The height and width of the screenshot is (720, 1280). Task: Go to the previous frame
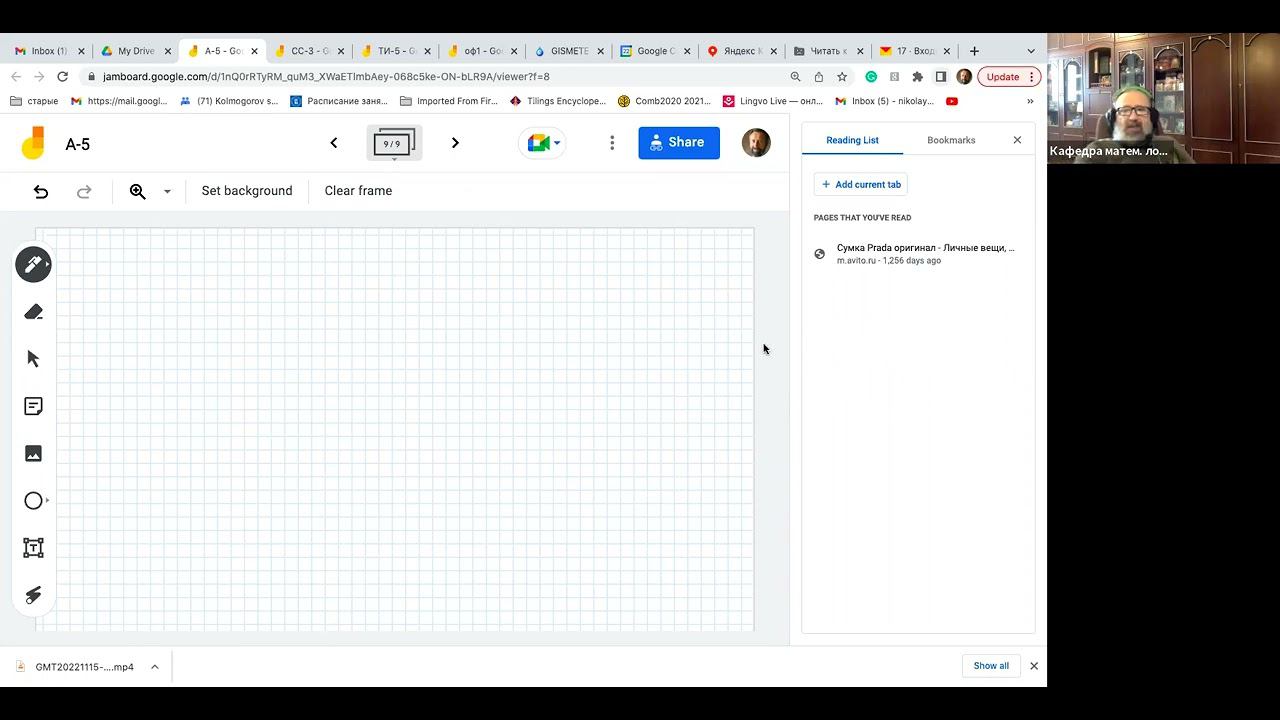pyautogui.click(x=334, y=143)
